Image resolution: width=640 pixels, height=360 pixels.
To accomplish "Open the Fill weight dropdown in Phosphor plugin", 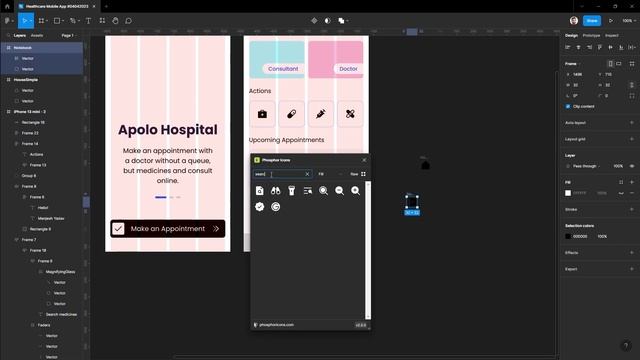I will (x=331, y=174).
